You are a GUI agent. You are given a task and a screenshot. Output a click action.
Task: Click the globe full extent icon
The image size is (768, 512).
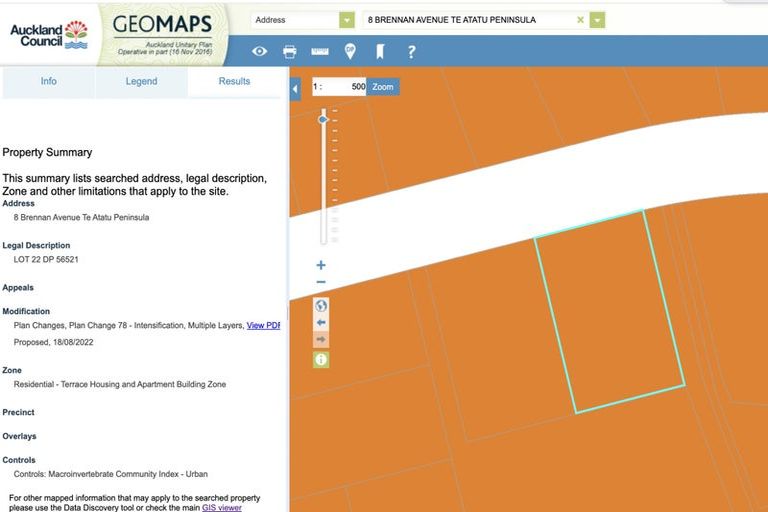tap(321, 306)
